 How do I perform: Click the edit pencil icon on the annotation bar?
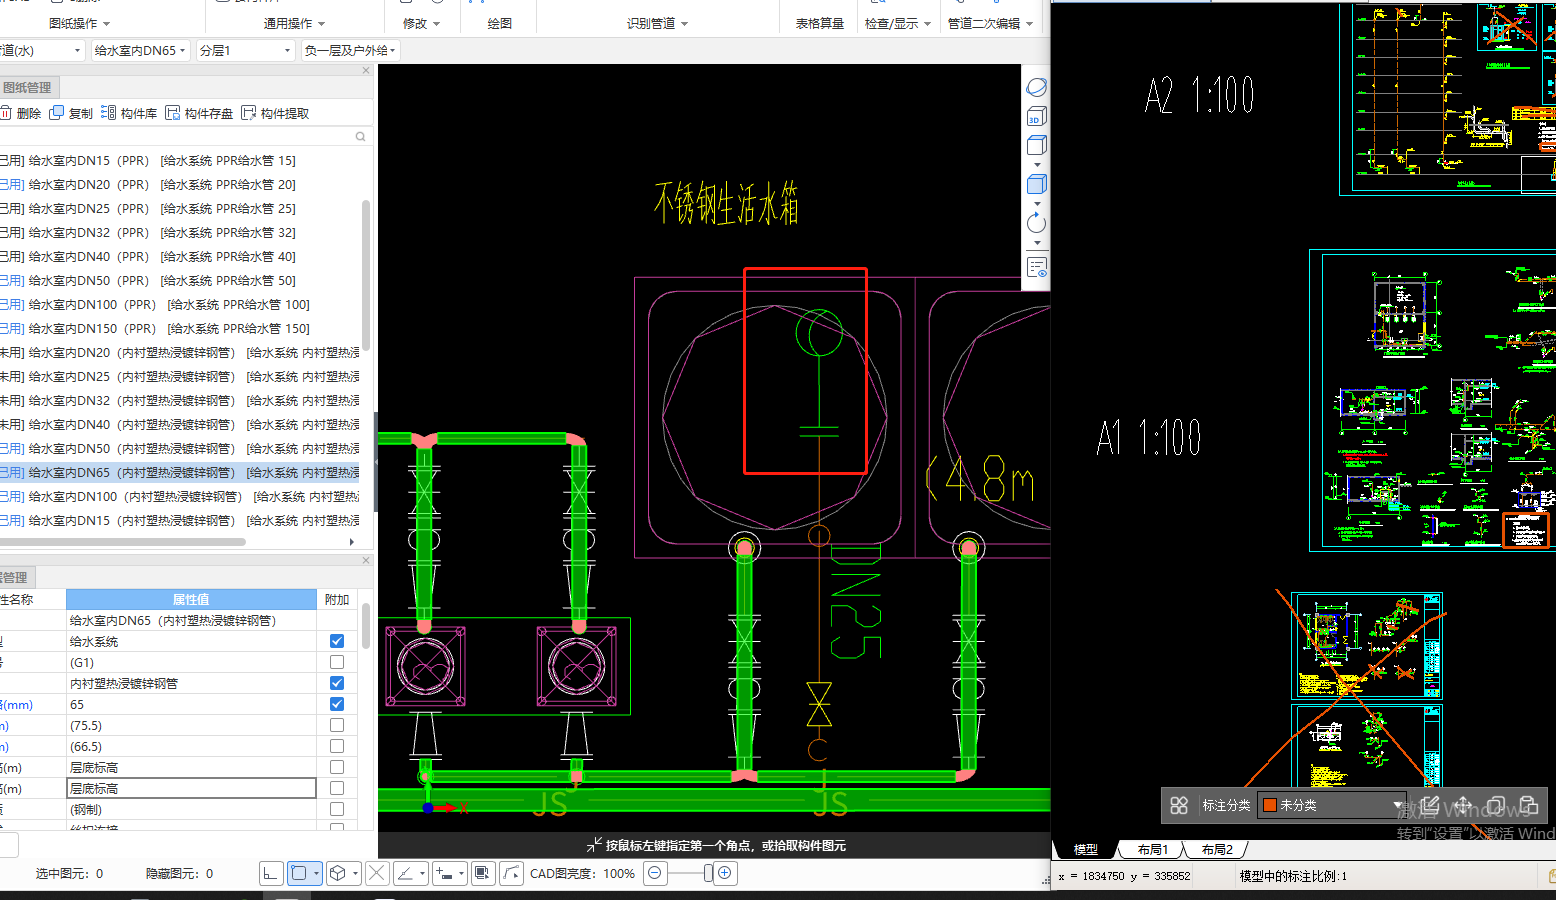[1430, 805]
